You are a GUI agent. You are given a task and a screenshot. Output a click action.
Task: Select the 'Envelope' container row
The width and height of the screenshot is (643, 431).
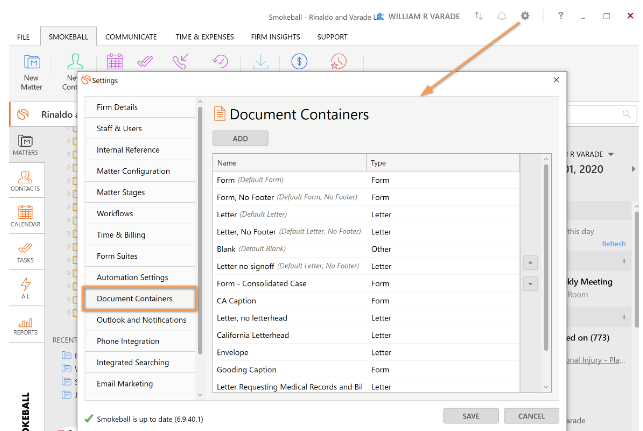coord(366,352)
